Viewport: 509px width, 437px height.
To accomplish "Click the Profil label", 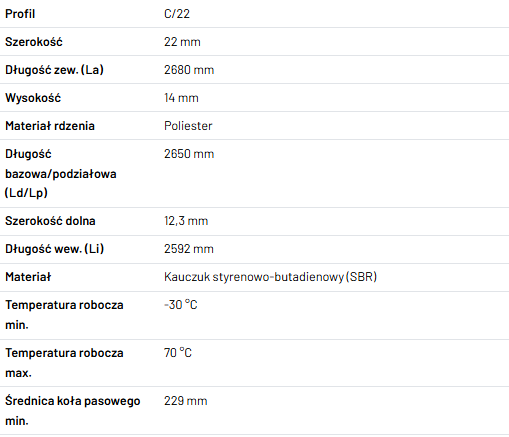I will coord(20,14).
